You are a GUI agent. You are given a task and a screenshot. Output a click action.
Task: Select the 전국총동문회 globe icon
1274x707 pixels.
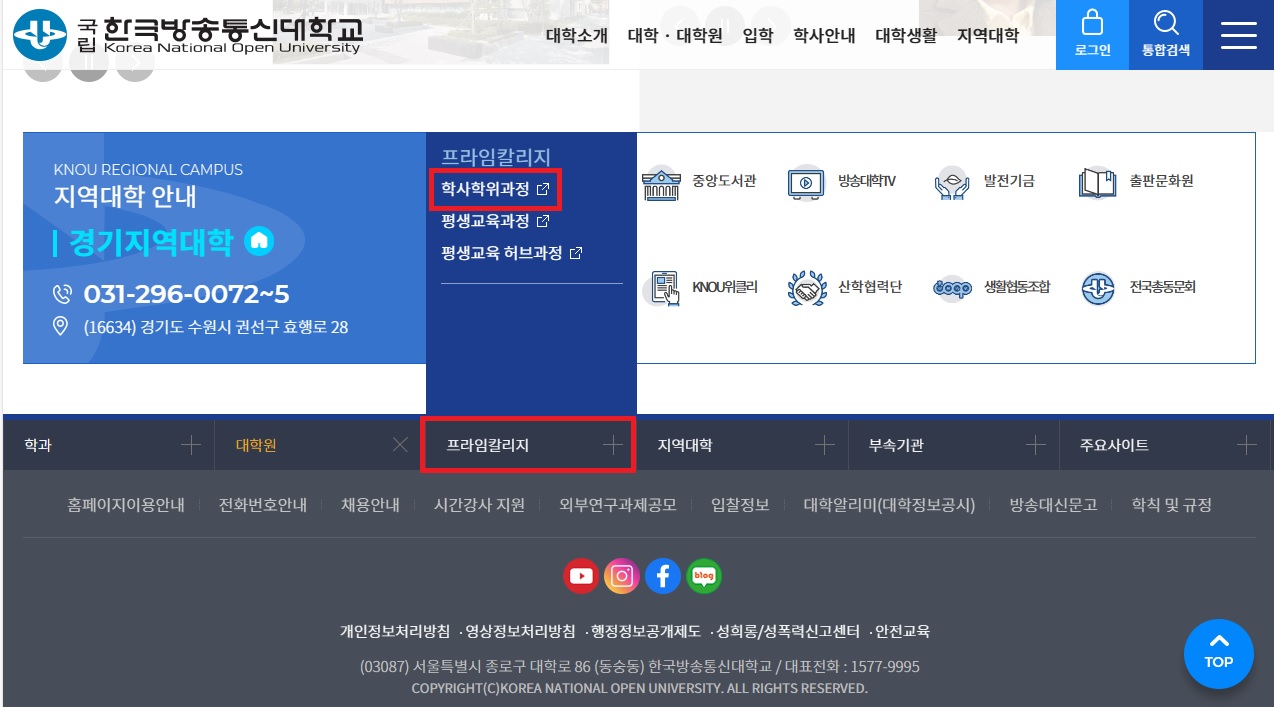(x=1097, y=288)
